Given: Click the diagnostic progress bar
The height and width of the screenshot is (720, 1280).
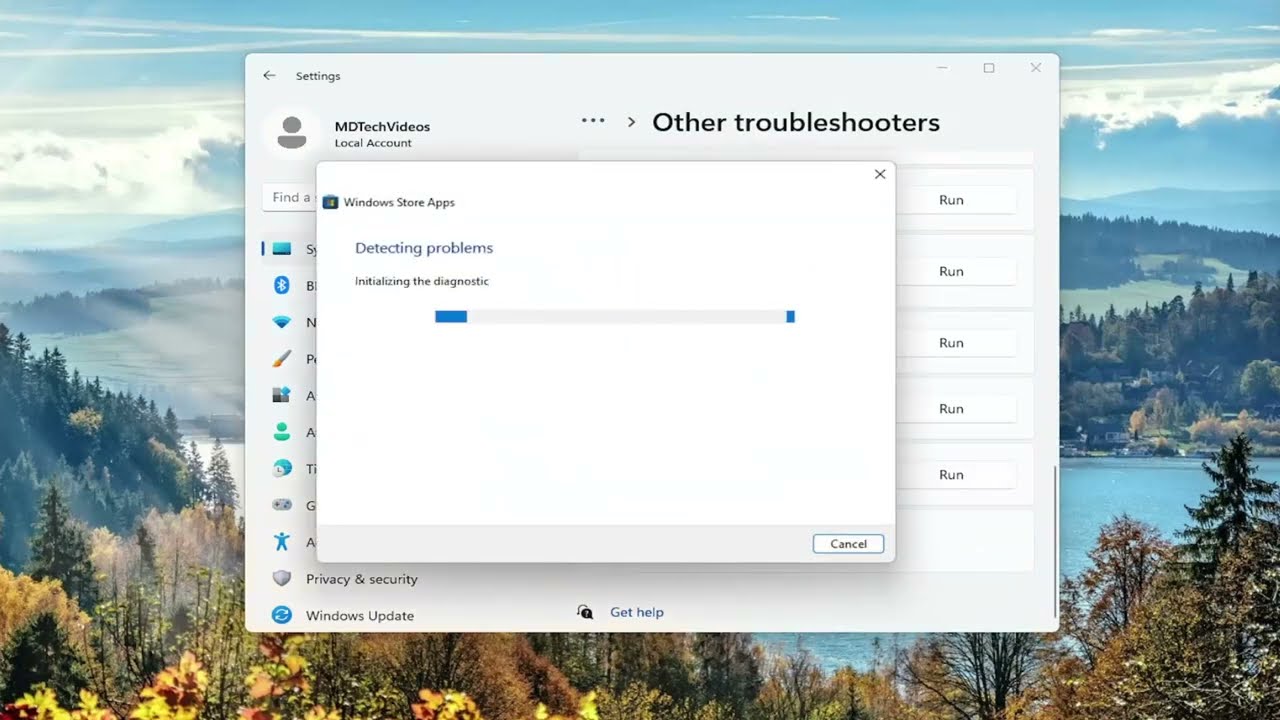Looking at the screenshot, I should coord(615,316).
